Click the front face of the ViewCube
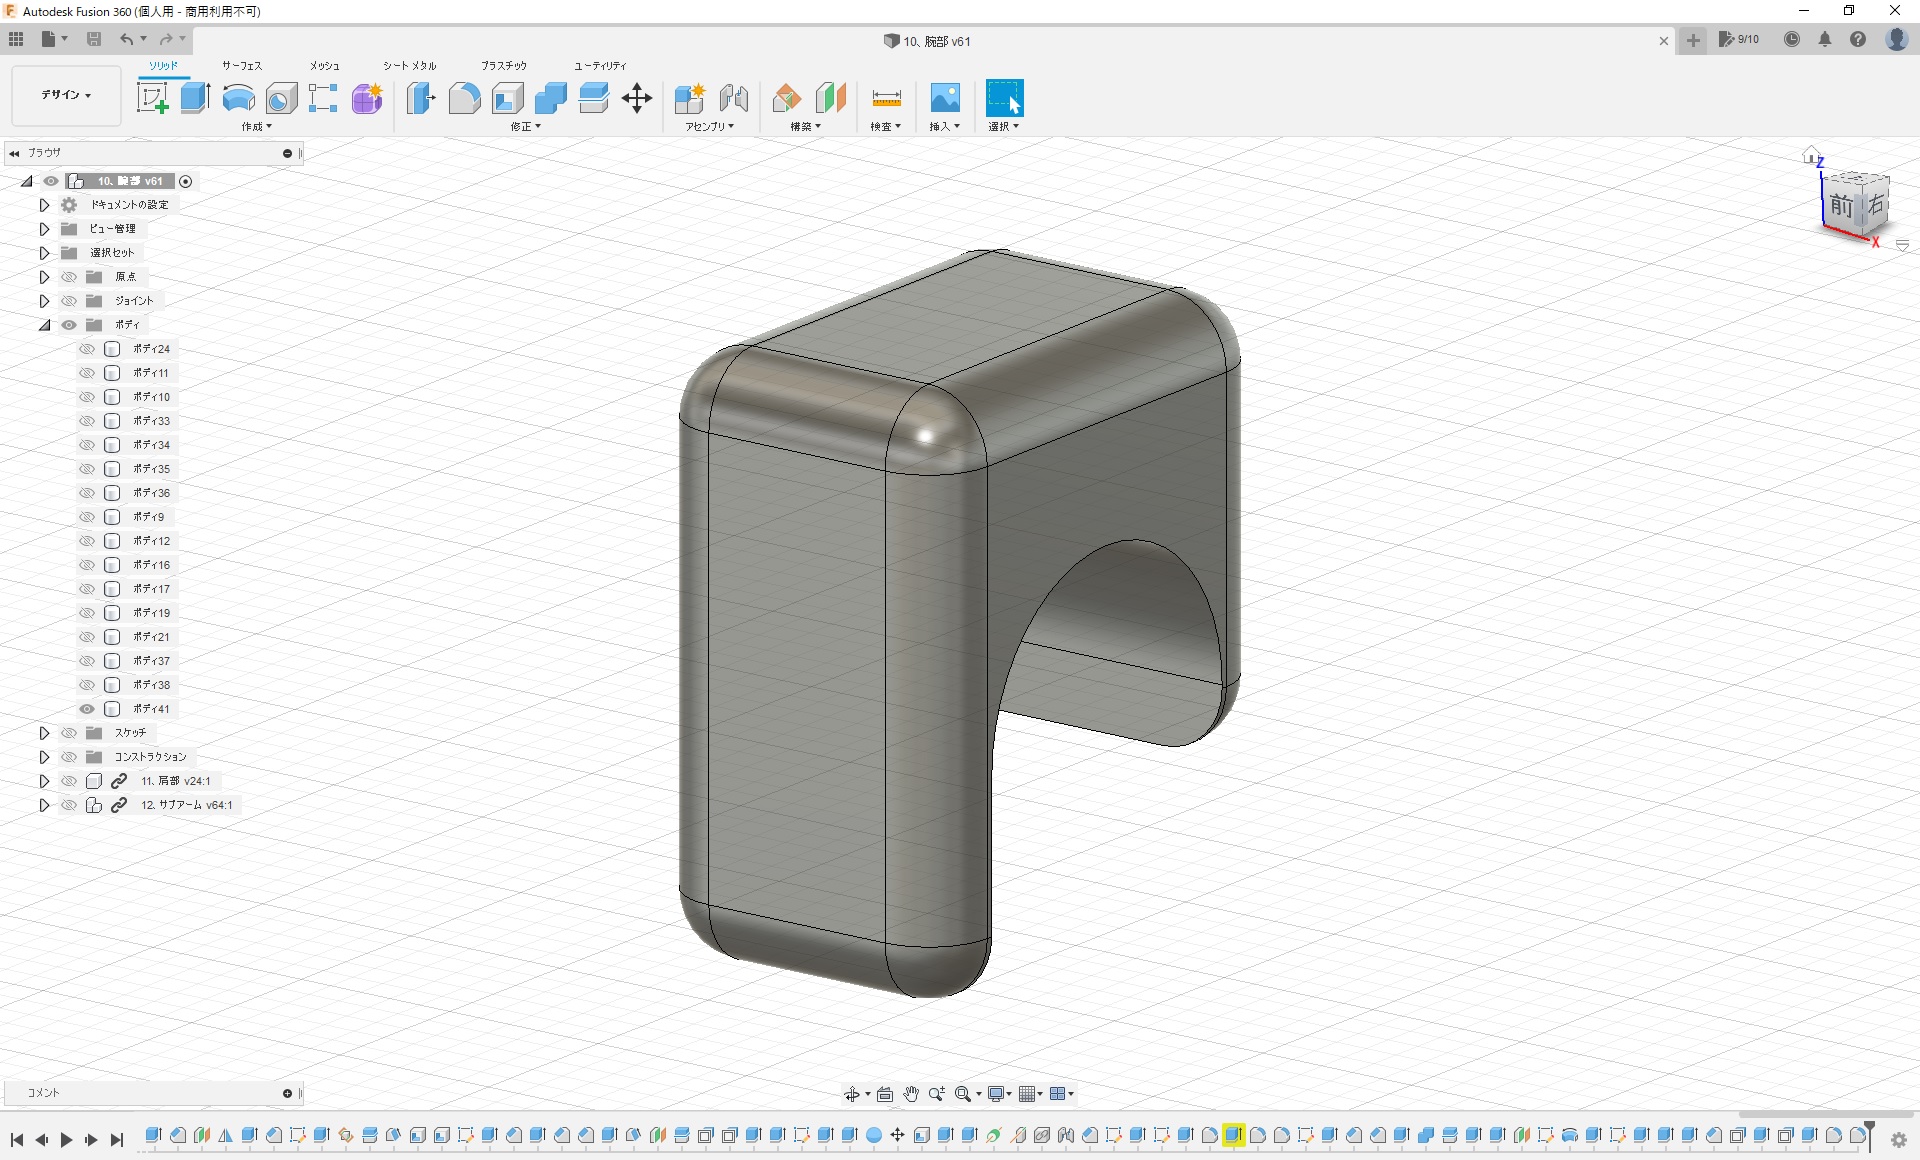 [1841, 206]
